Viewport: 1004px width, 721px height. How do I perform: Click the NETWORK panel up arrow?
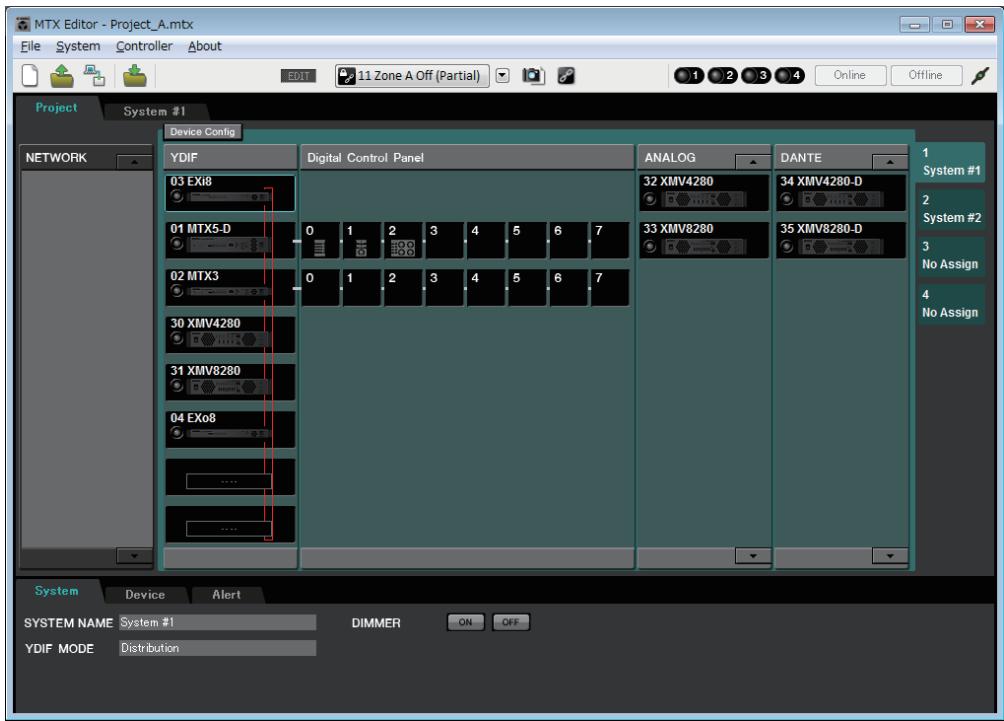click(134, 161)
